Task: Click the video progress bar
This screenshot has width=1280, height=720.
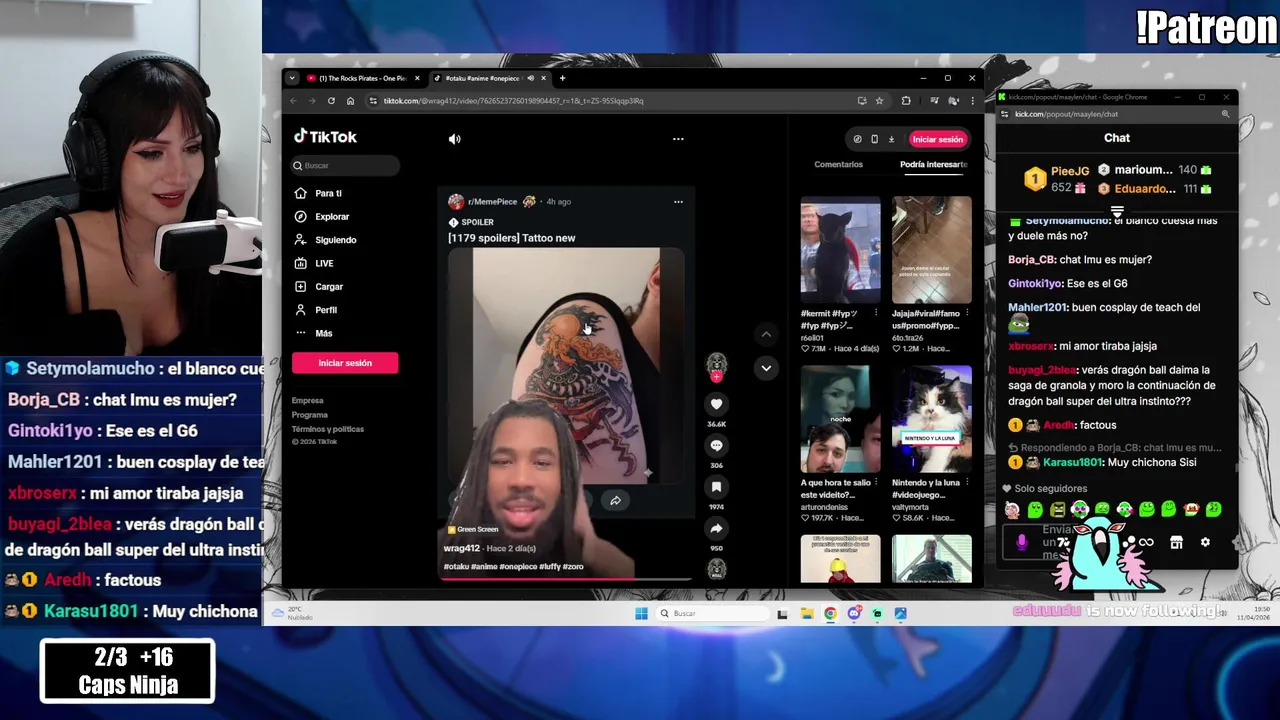Action: pyautogui.click(x=568, y=578)
